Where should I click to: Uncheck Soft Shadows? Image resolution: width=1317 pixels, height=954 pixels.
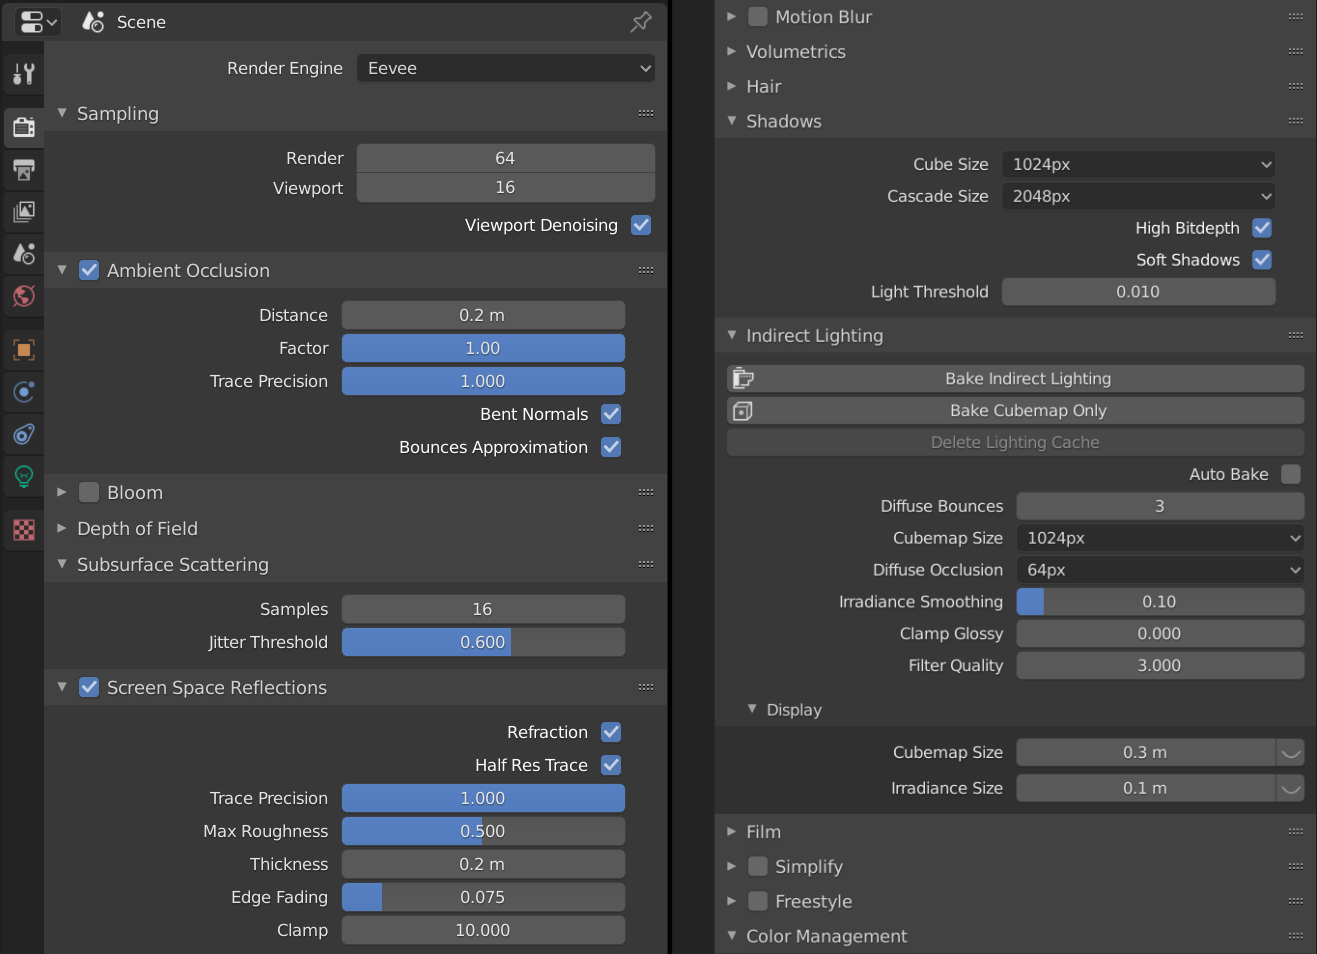1262,260
